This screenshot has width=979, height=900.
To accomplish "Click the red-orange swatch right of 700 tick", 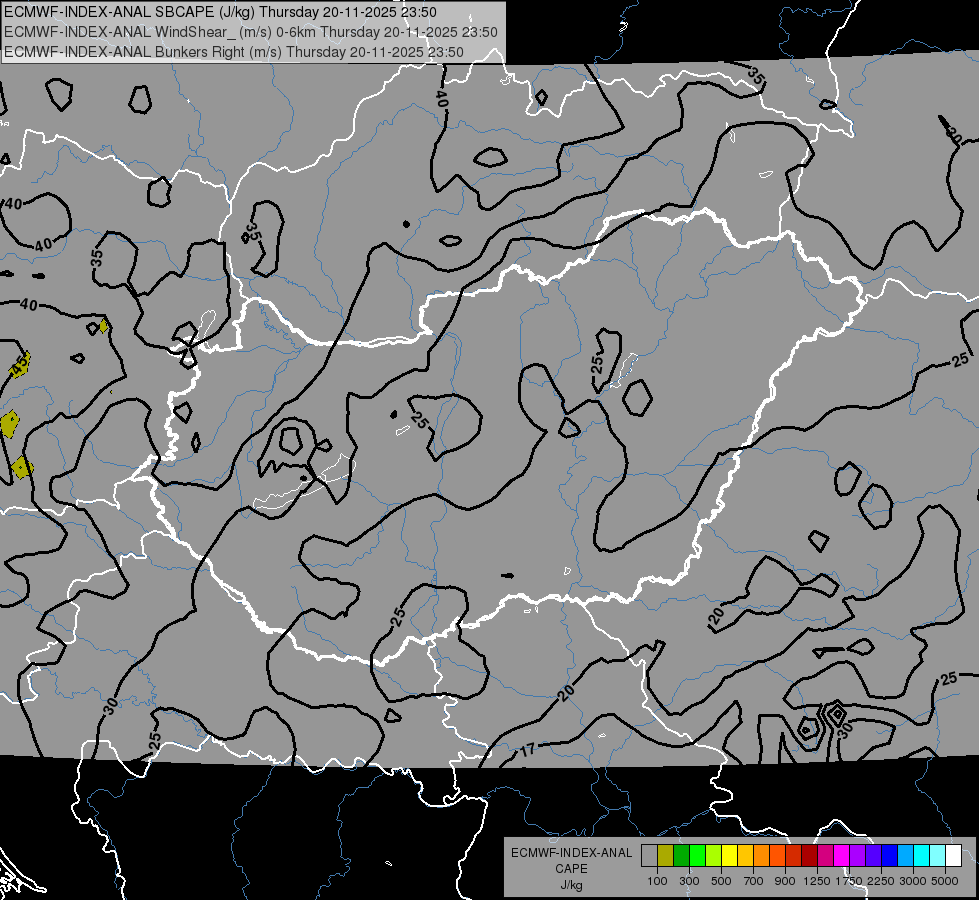I will coord(777,856).
